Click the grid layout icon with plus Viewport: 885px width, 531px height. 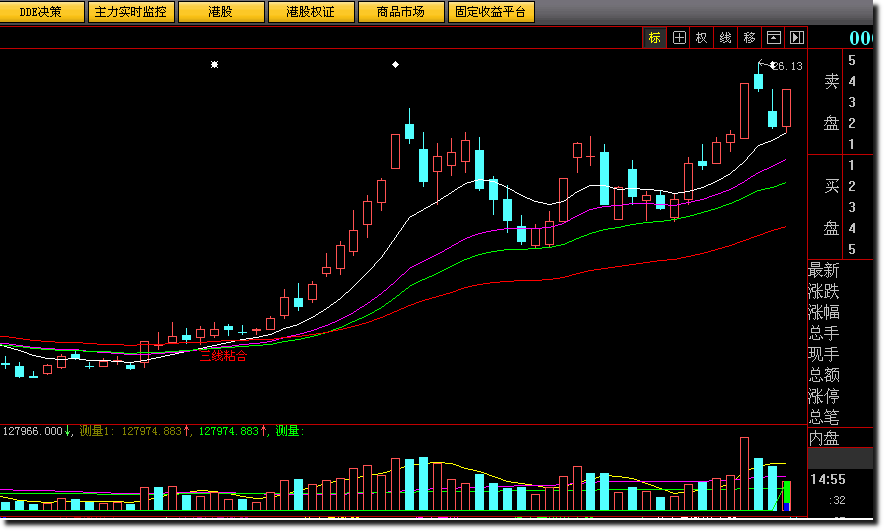(679, 38)
